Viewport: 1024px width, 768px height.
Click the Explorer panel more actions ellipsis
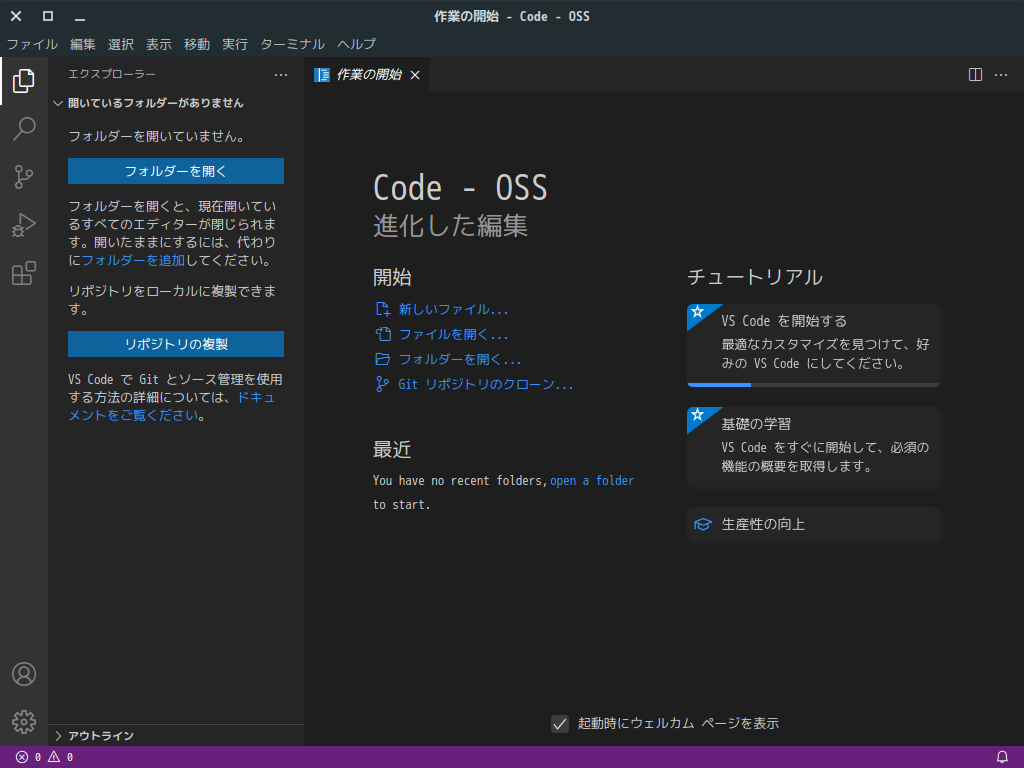click(281, 74)
